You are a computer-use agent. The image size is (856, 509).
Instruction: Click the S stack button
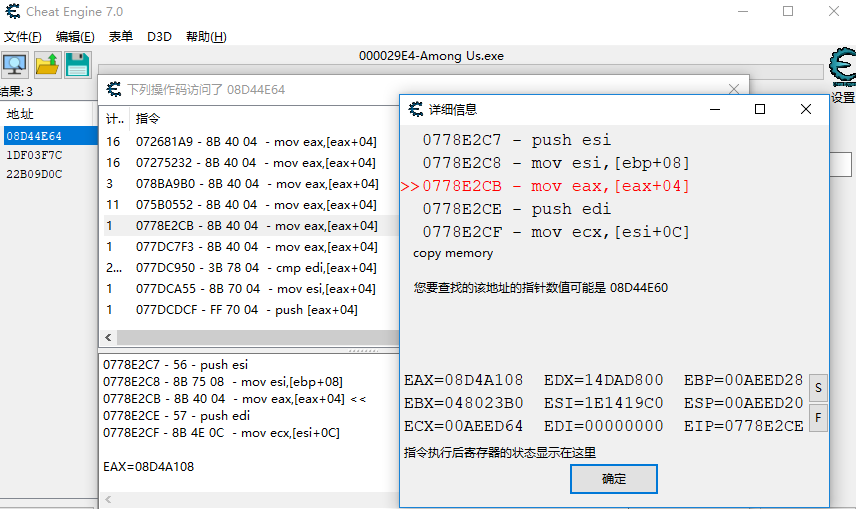pos(818,388)
